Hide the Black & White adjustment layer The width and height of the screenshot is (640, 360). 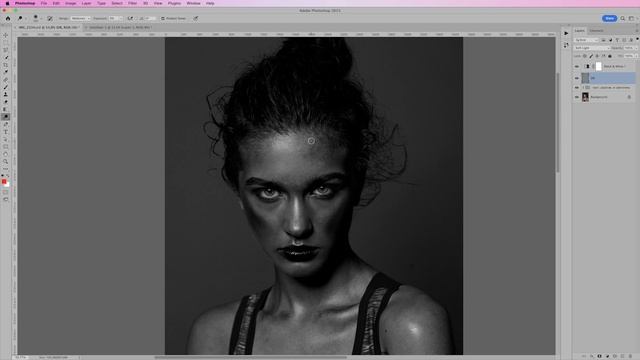click(x=577, y=67)
